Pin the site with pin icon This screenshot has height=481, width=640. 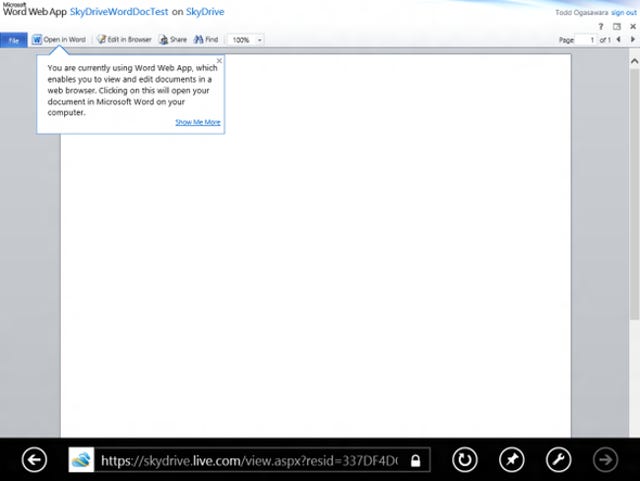click(511, 460)
